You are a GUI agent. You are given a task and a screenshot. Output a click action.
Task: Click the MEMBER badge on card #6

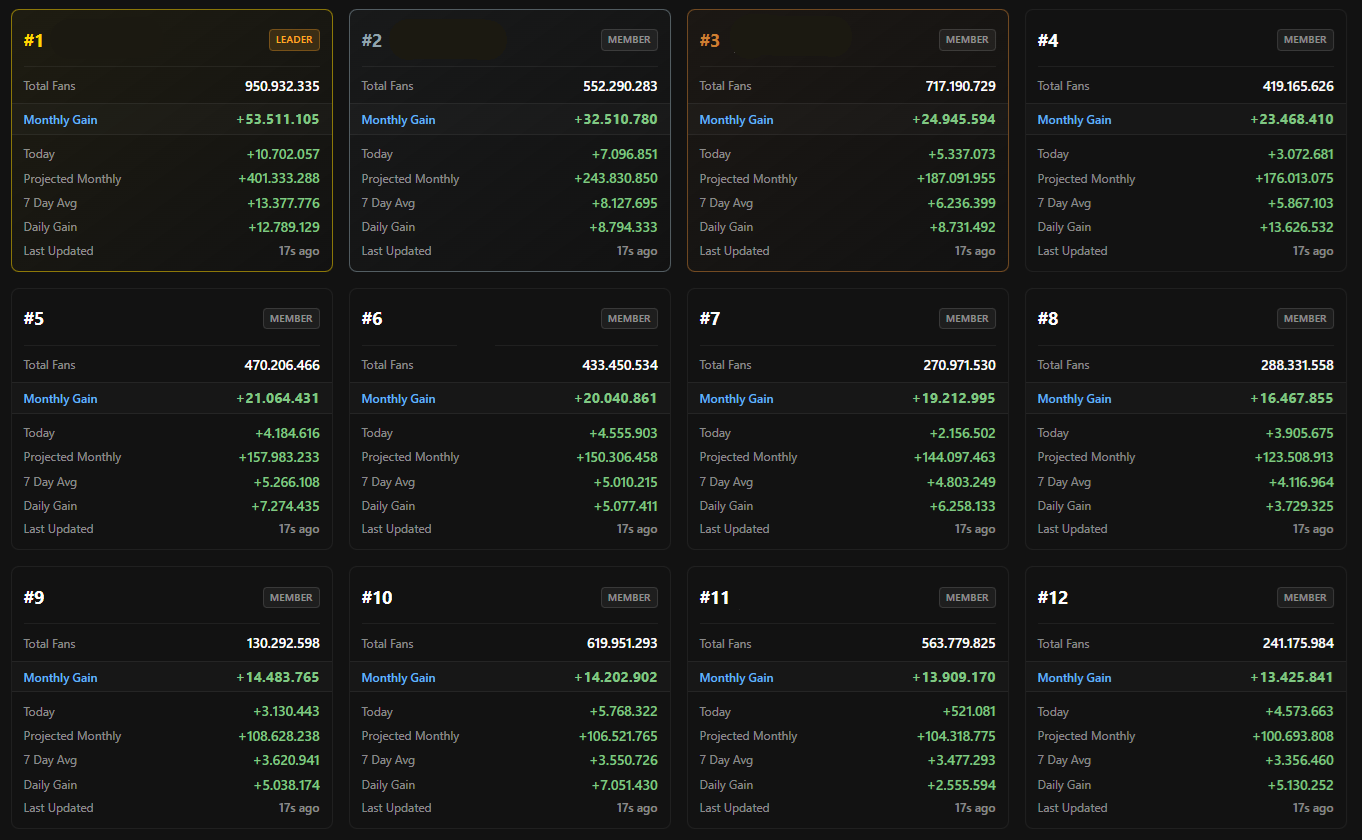[x=629, y=319]
